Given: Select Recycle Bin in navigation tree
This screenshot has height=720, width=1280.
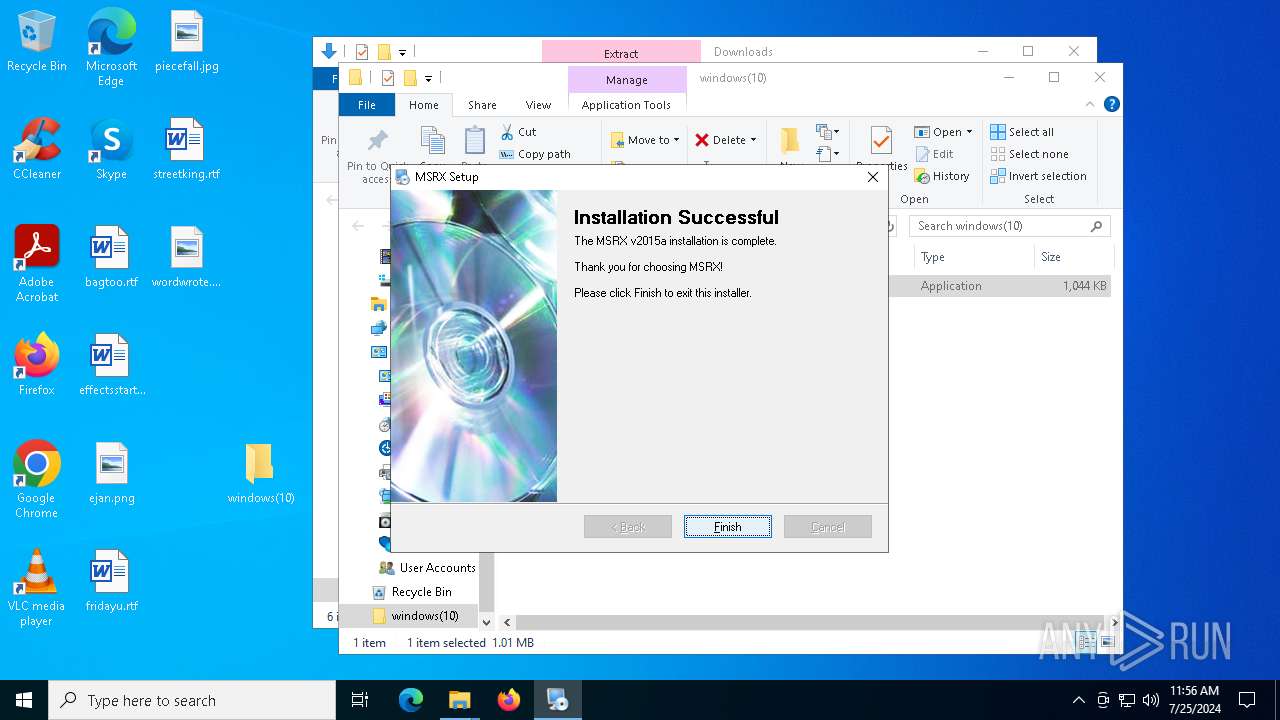Looking at the screenshot, I should pos(412,592).
